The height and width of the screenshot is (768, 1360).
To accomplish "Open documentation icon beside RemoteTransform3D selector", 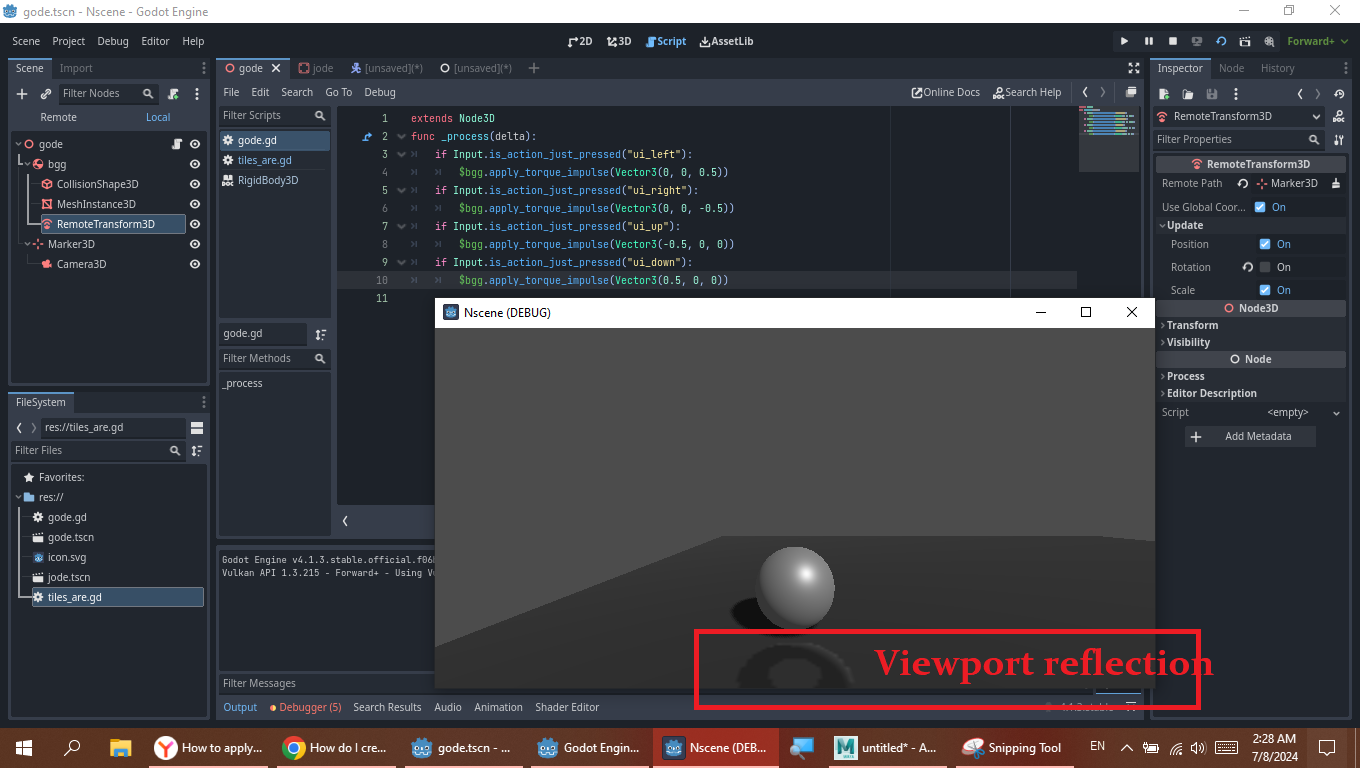I will (1339, 116).
